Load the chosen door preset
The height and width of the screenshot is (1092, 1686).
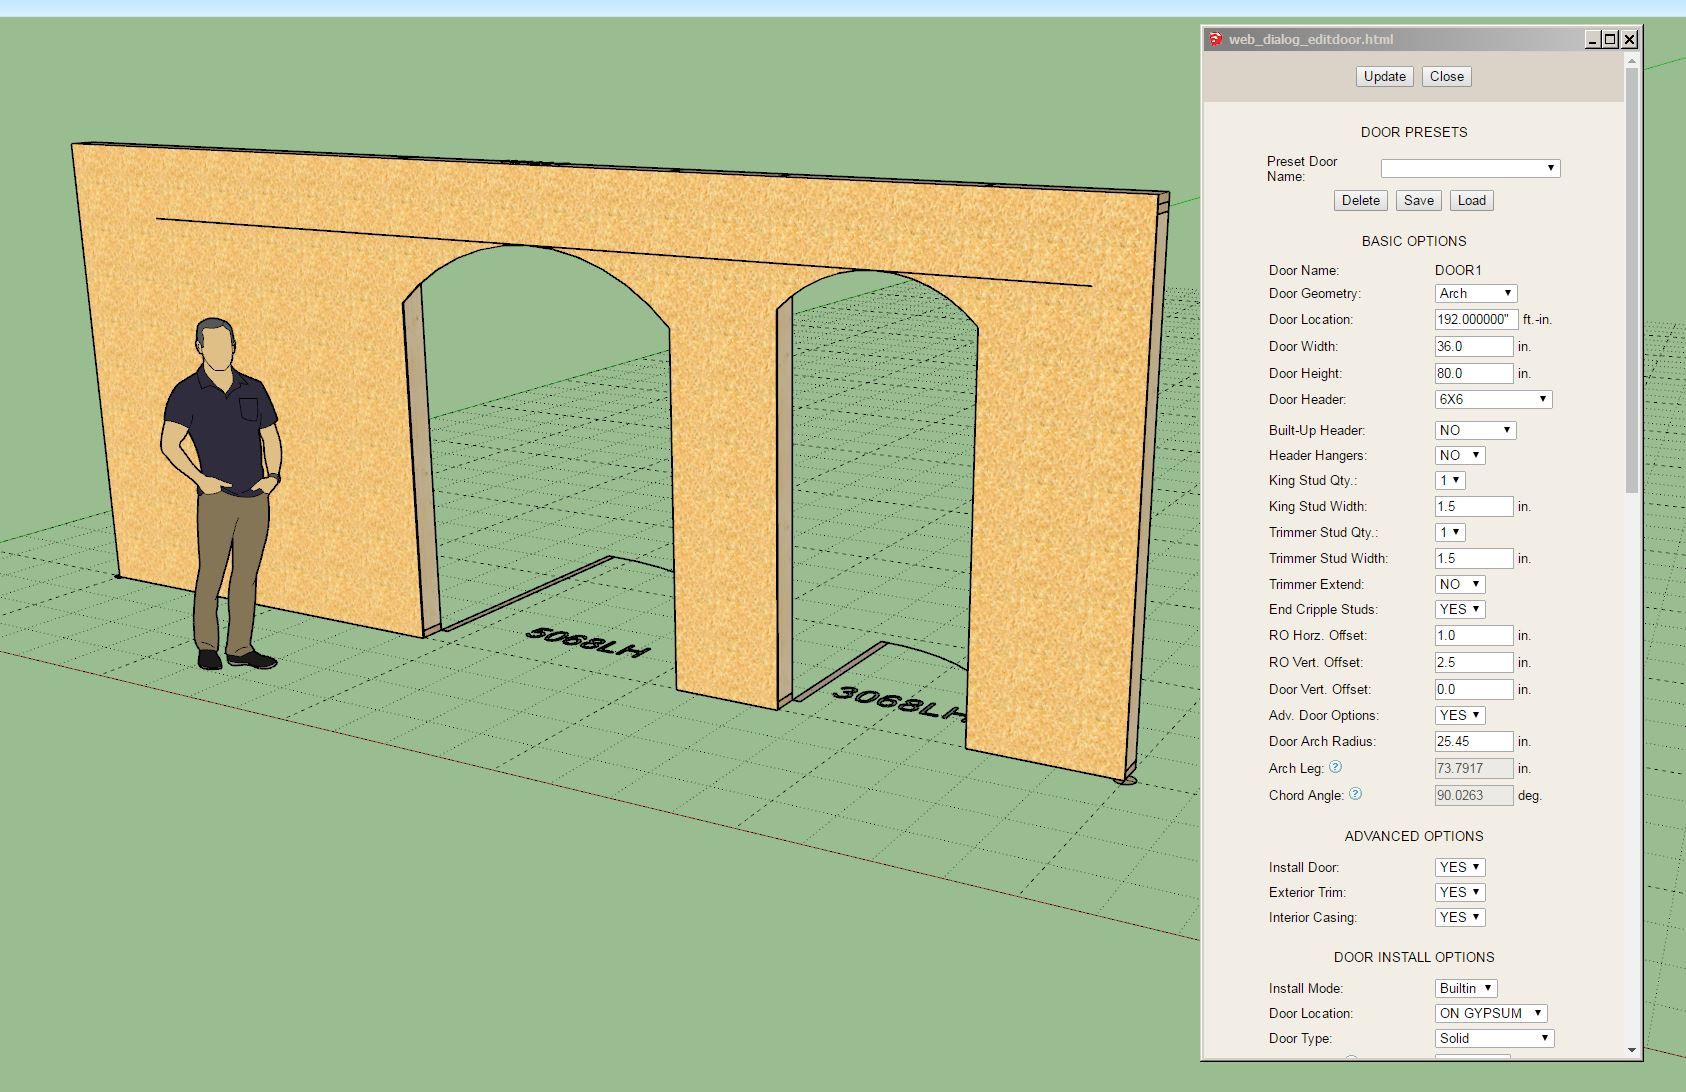(x=1471, y=200)
